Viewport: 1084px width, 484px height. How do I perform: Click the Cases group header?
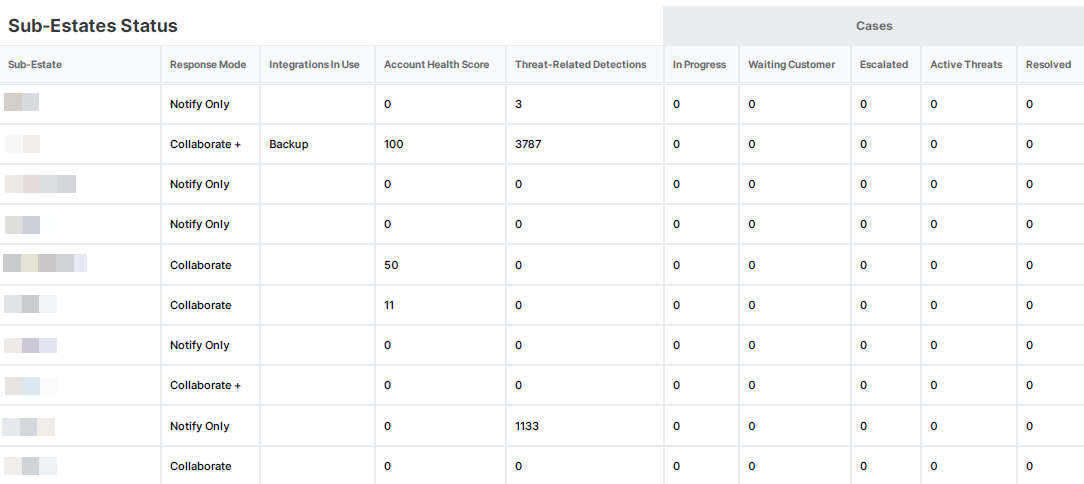pos(874,26)
